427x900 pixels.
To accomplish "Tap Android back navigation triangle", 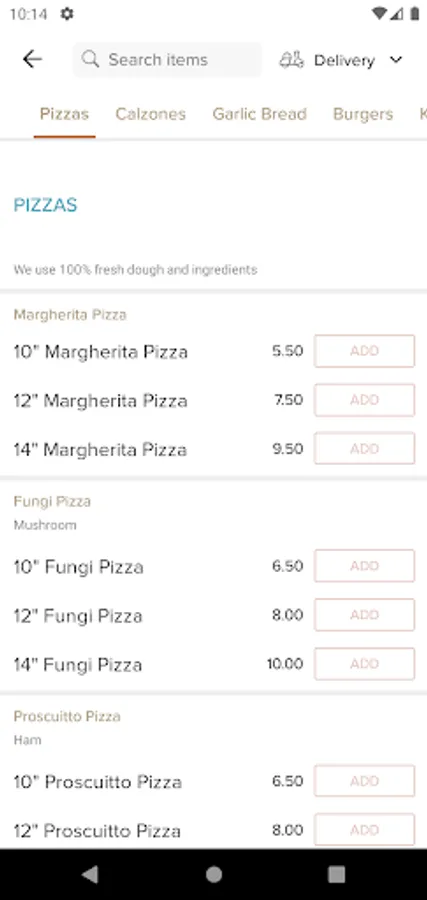I will 90,874.
